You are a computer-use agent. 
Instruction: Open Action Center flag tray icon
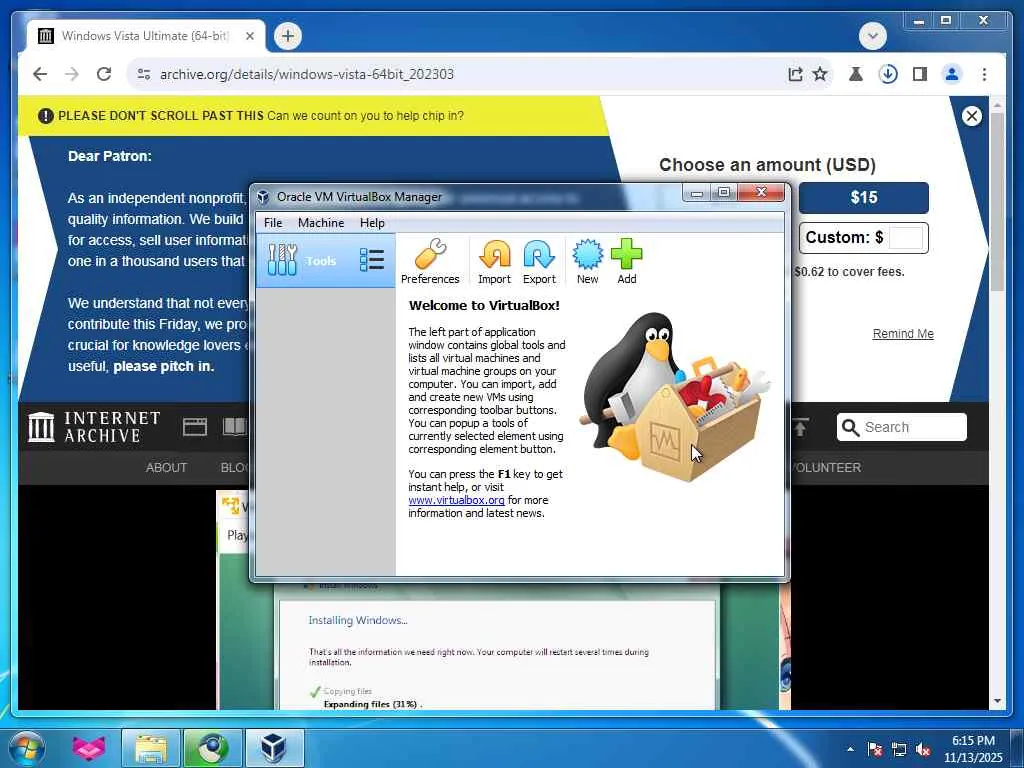(874, 749)
